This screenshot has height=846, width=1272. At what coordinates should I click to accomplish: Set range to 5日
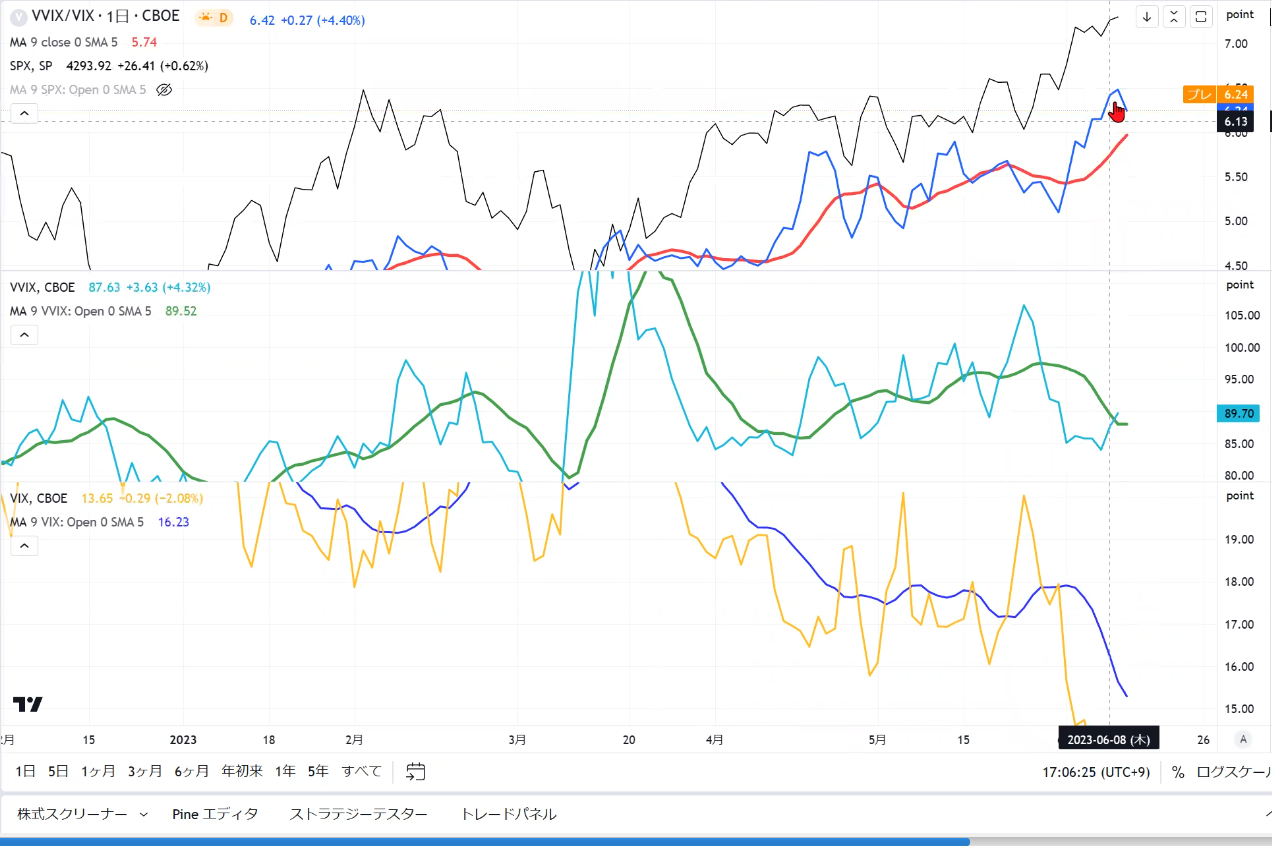coord(59,771)
